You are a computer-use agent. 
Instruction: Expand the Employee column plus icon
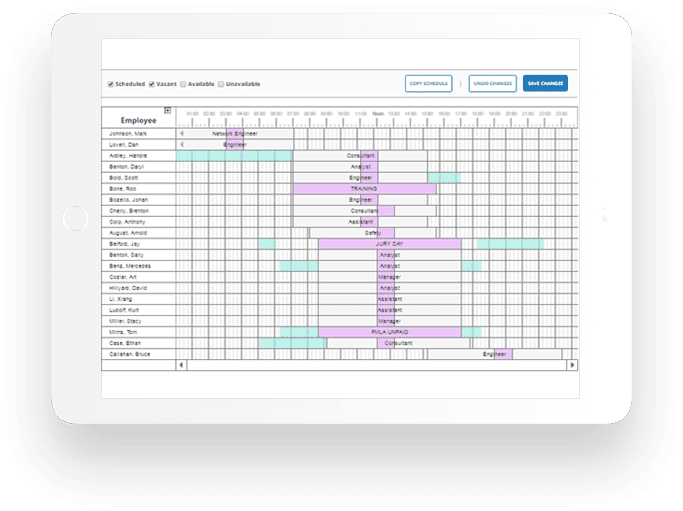pyautogui.click(x=168, y=111)
